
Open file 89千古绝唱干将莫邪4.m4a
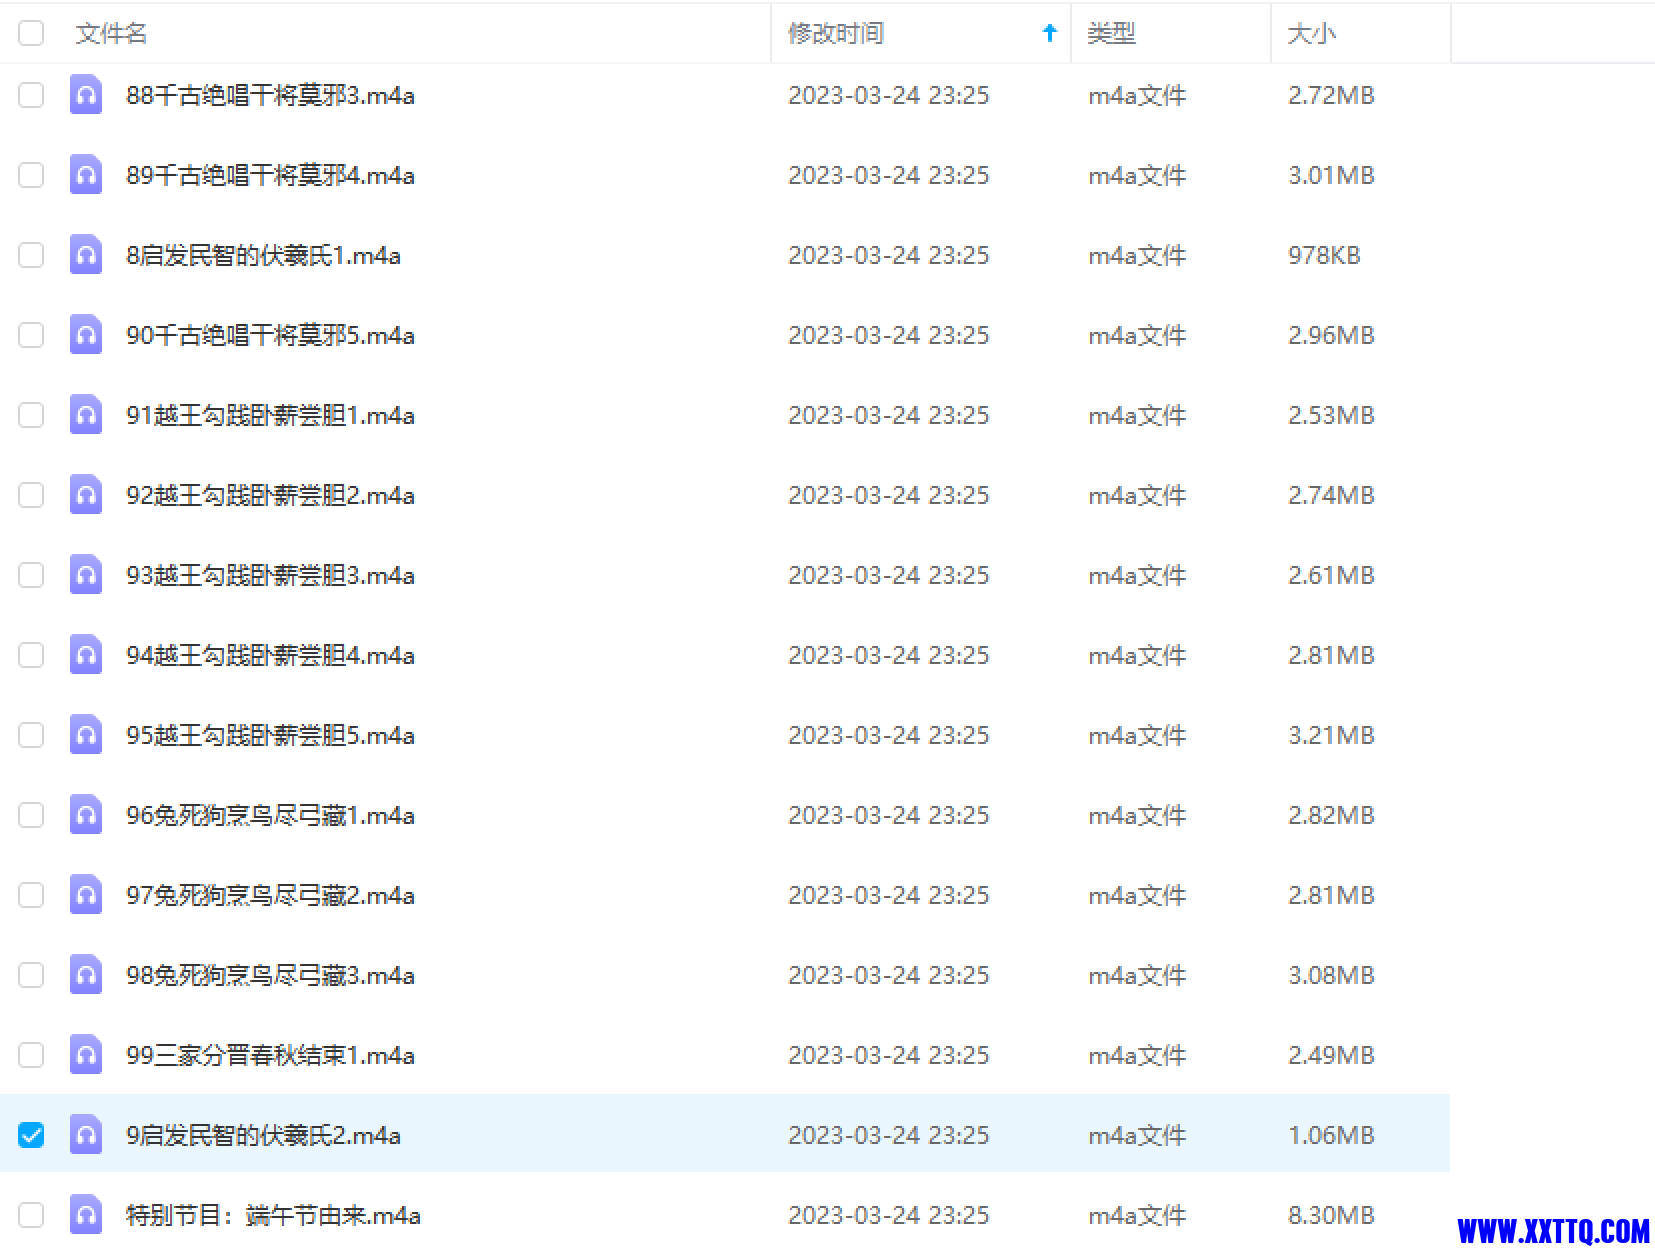(x=270, y=175)
